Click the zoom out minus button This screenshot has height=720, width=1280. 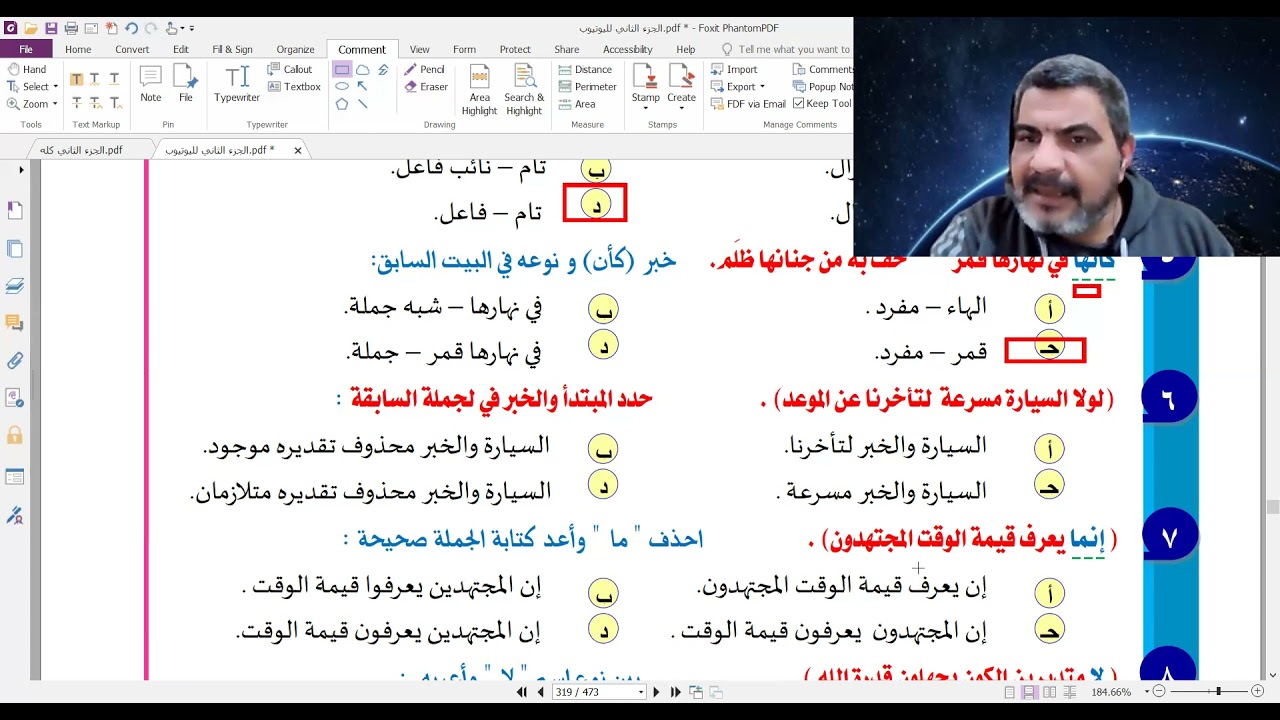(1159, 692)
